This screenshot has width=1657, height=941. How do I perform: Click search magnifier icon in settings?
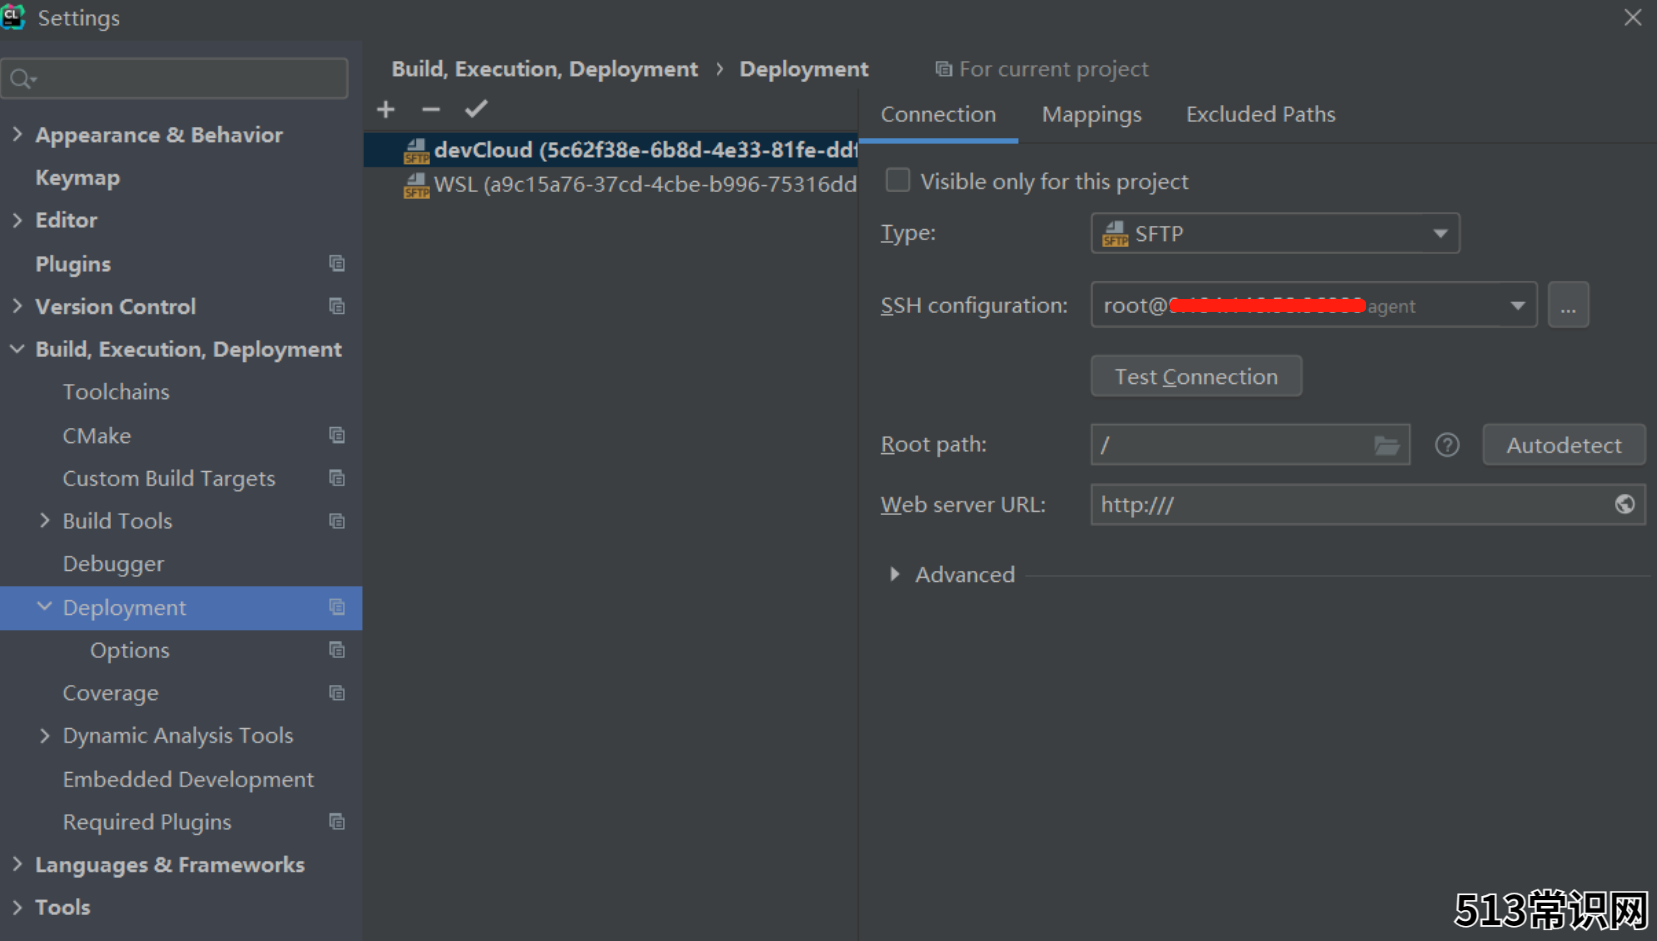coord(23,79)
